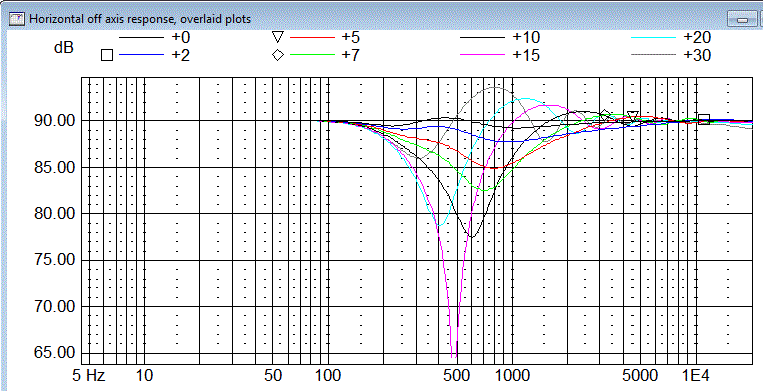Click the +30 legend label
The height and width of the screenshot is (391, 763).
697,55
